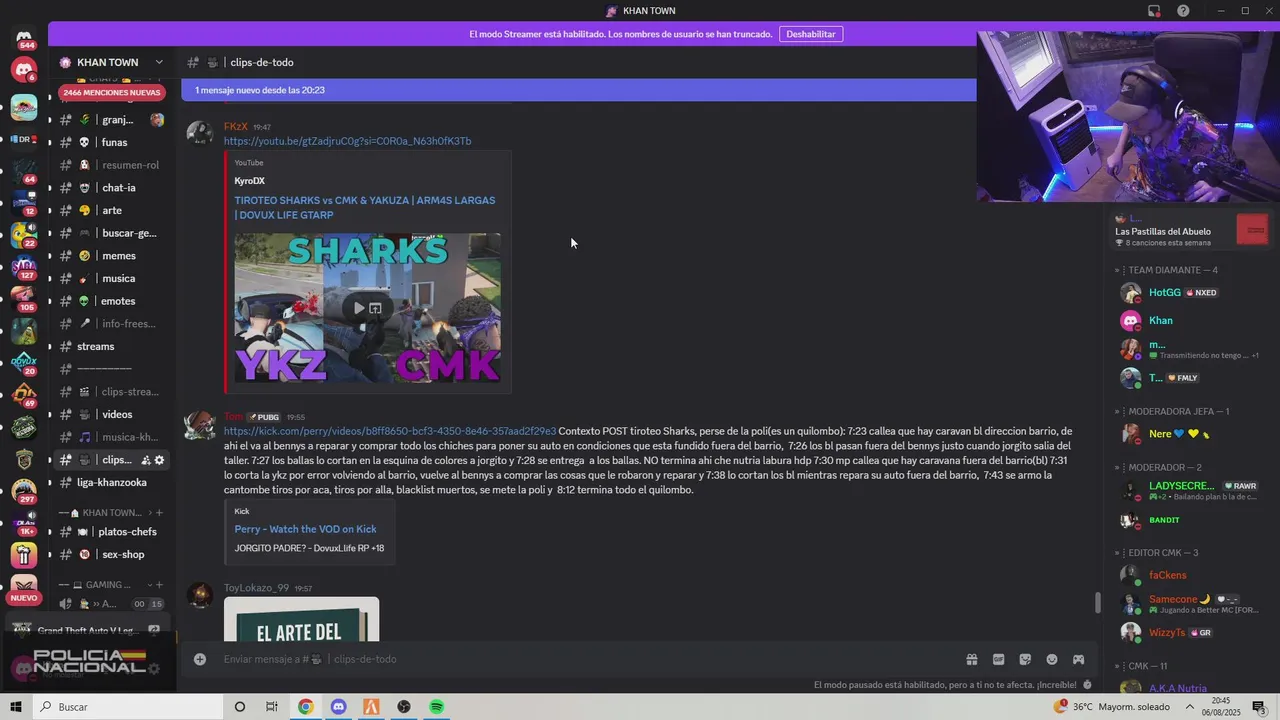
Task: Open the help icon in title bar
Action: (x=1184, y=11)
